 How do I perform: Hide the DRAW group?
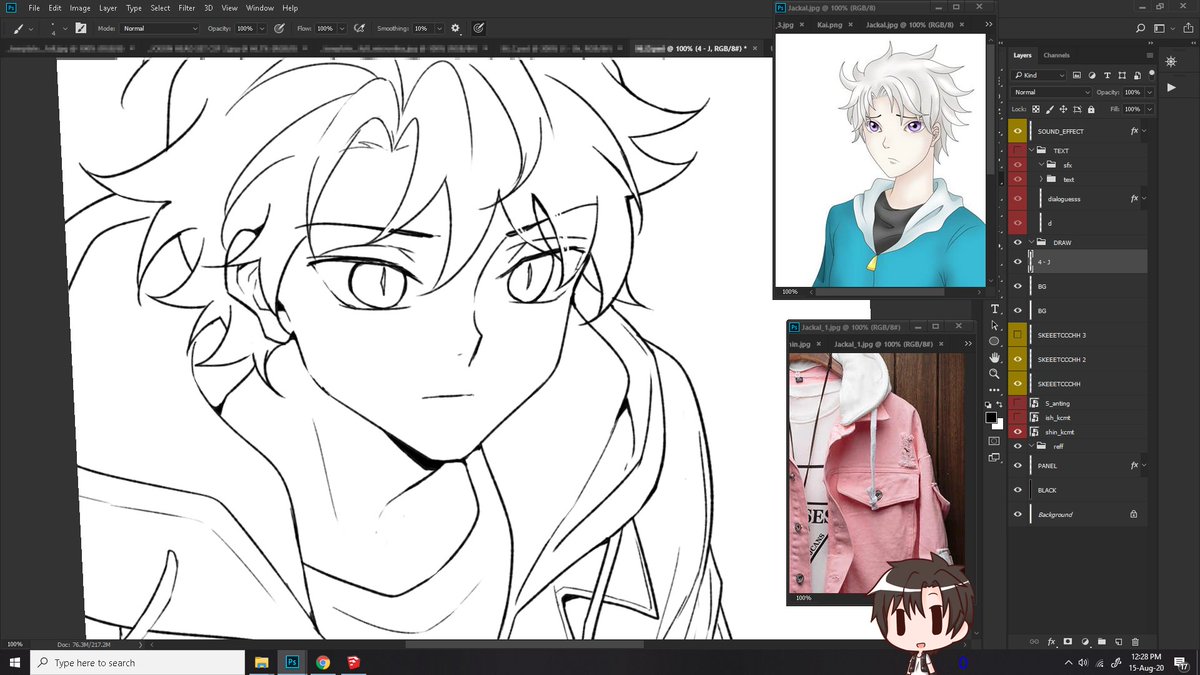pos(1018,242)
